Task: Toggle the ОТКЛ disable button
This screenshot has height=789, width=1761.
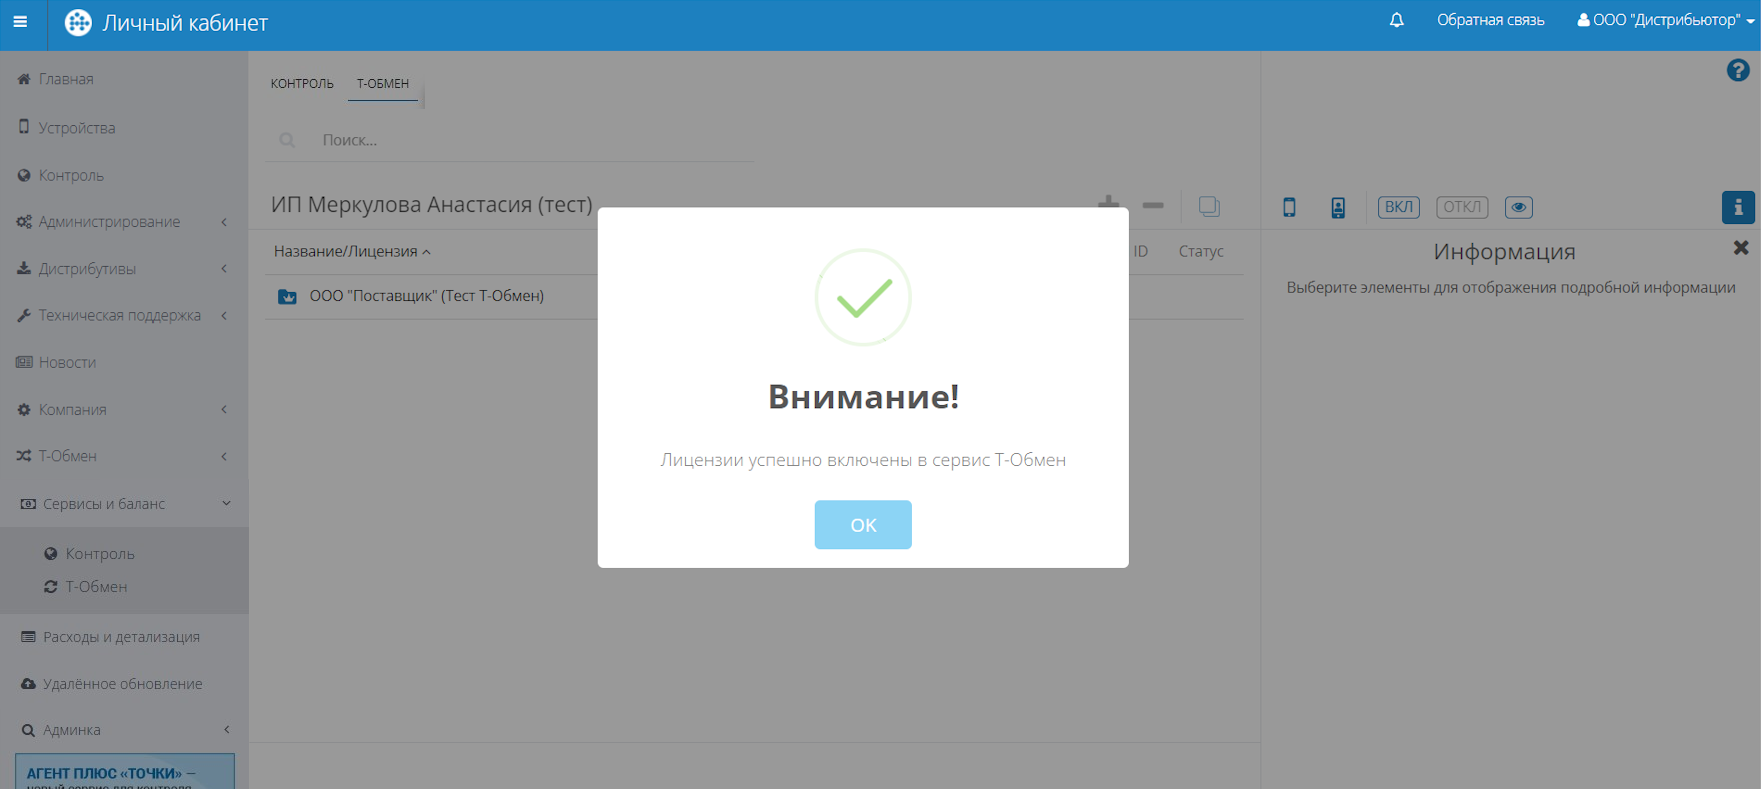Action: 1461,207
